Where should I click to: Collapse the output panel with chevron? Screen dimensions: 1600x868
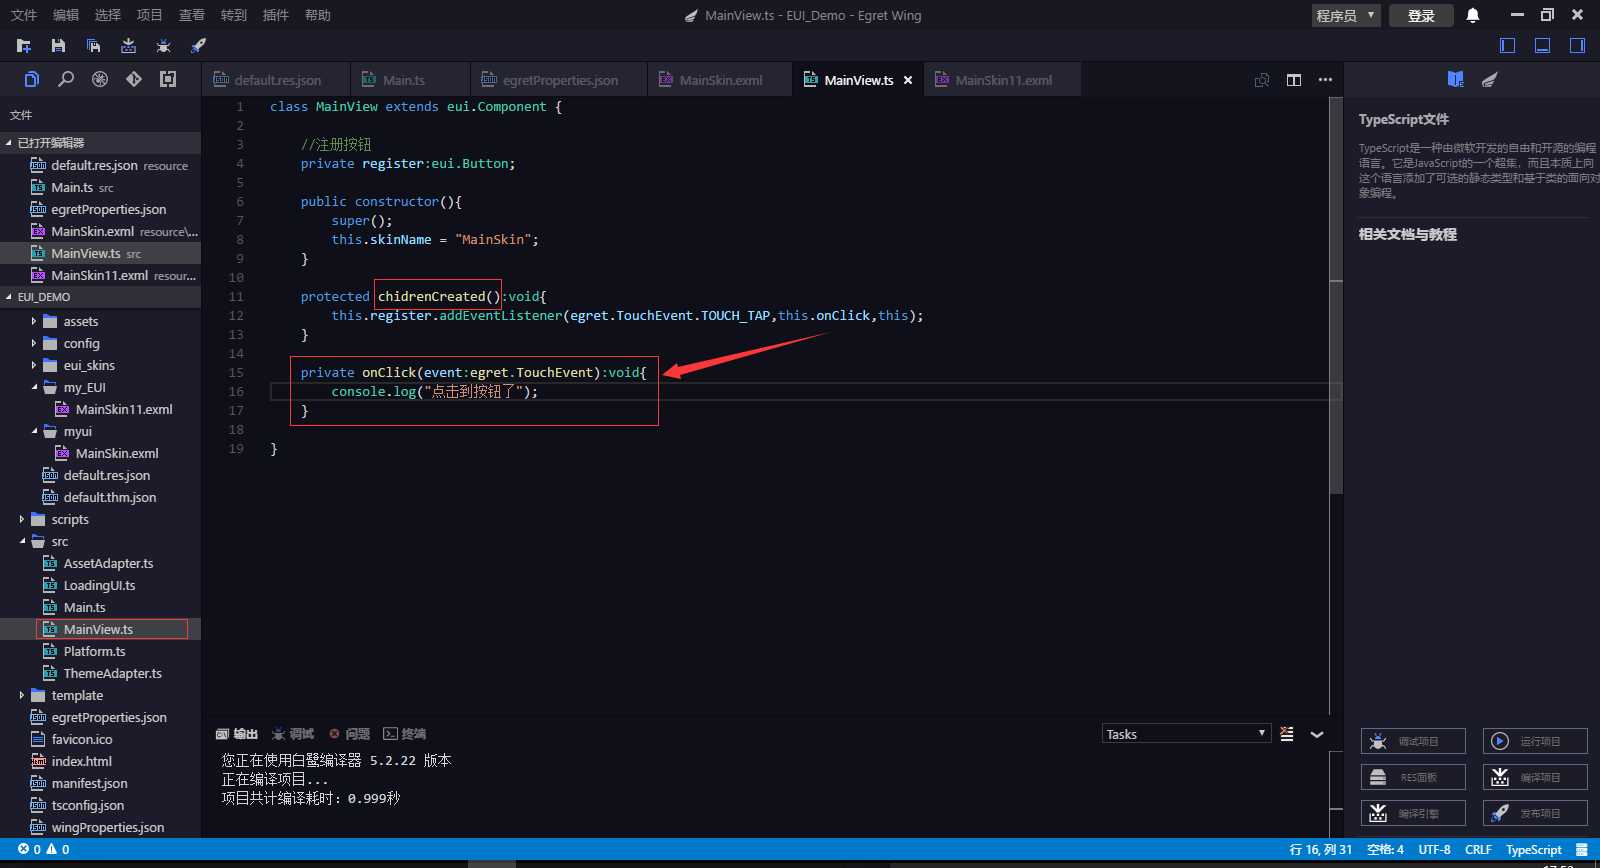(x=1317, y=734)
